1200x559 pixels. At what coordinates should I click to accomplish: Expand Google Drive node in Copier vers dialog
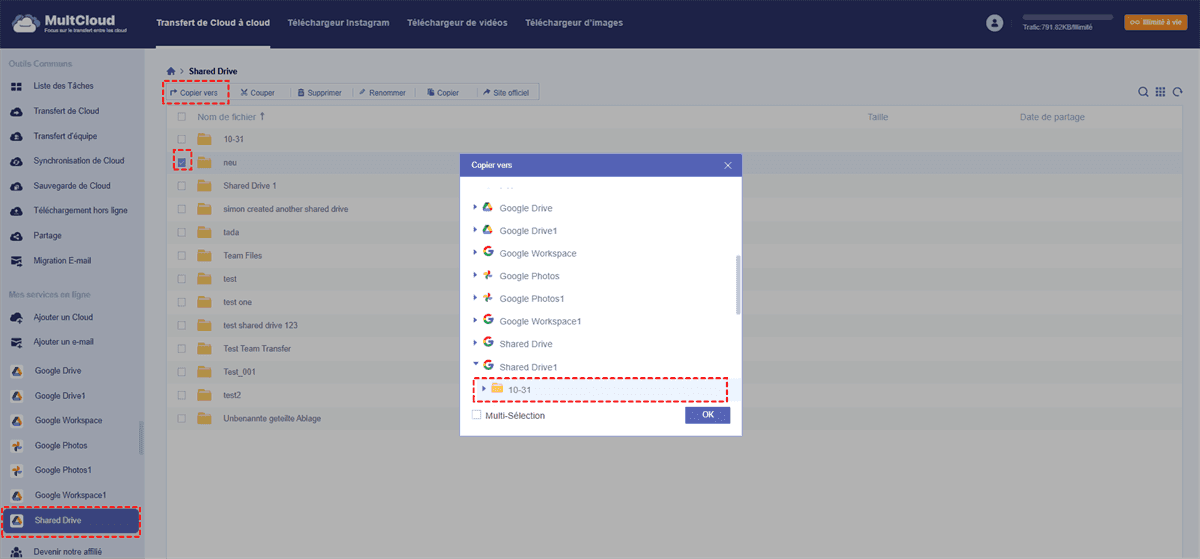click(475, 208)
